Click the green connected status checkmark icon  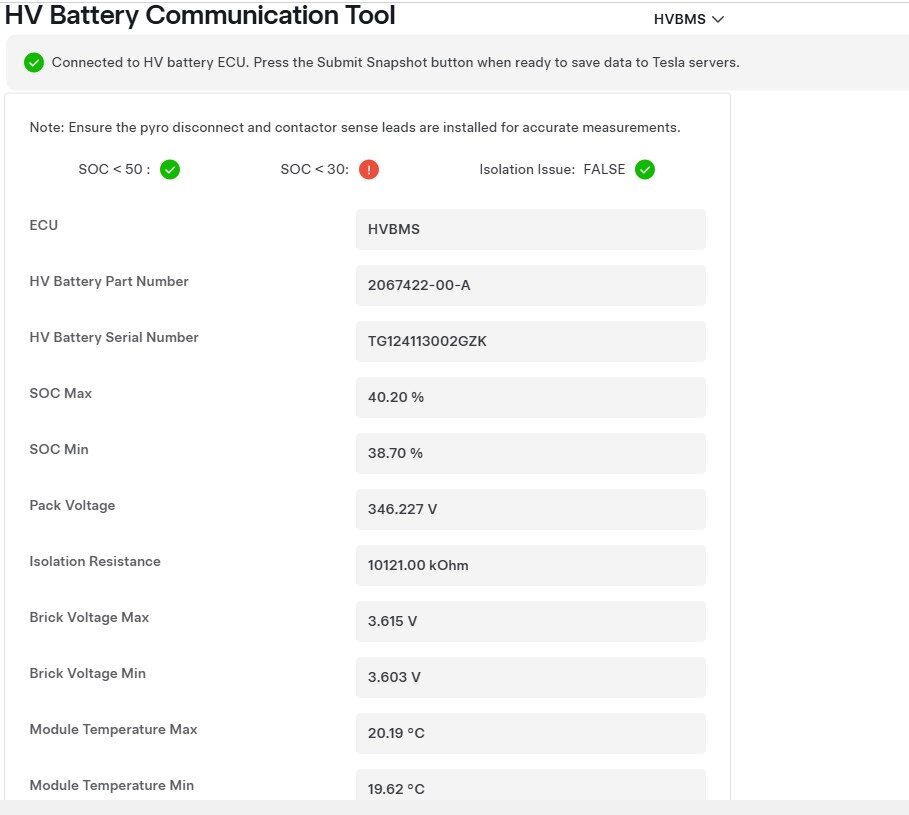click(34, 63)
